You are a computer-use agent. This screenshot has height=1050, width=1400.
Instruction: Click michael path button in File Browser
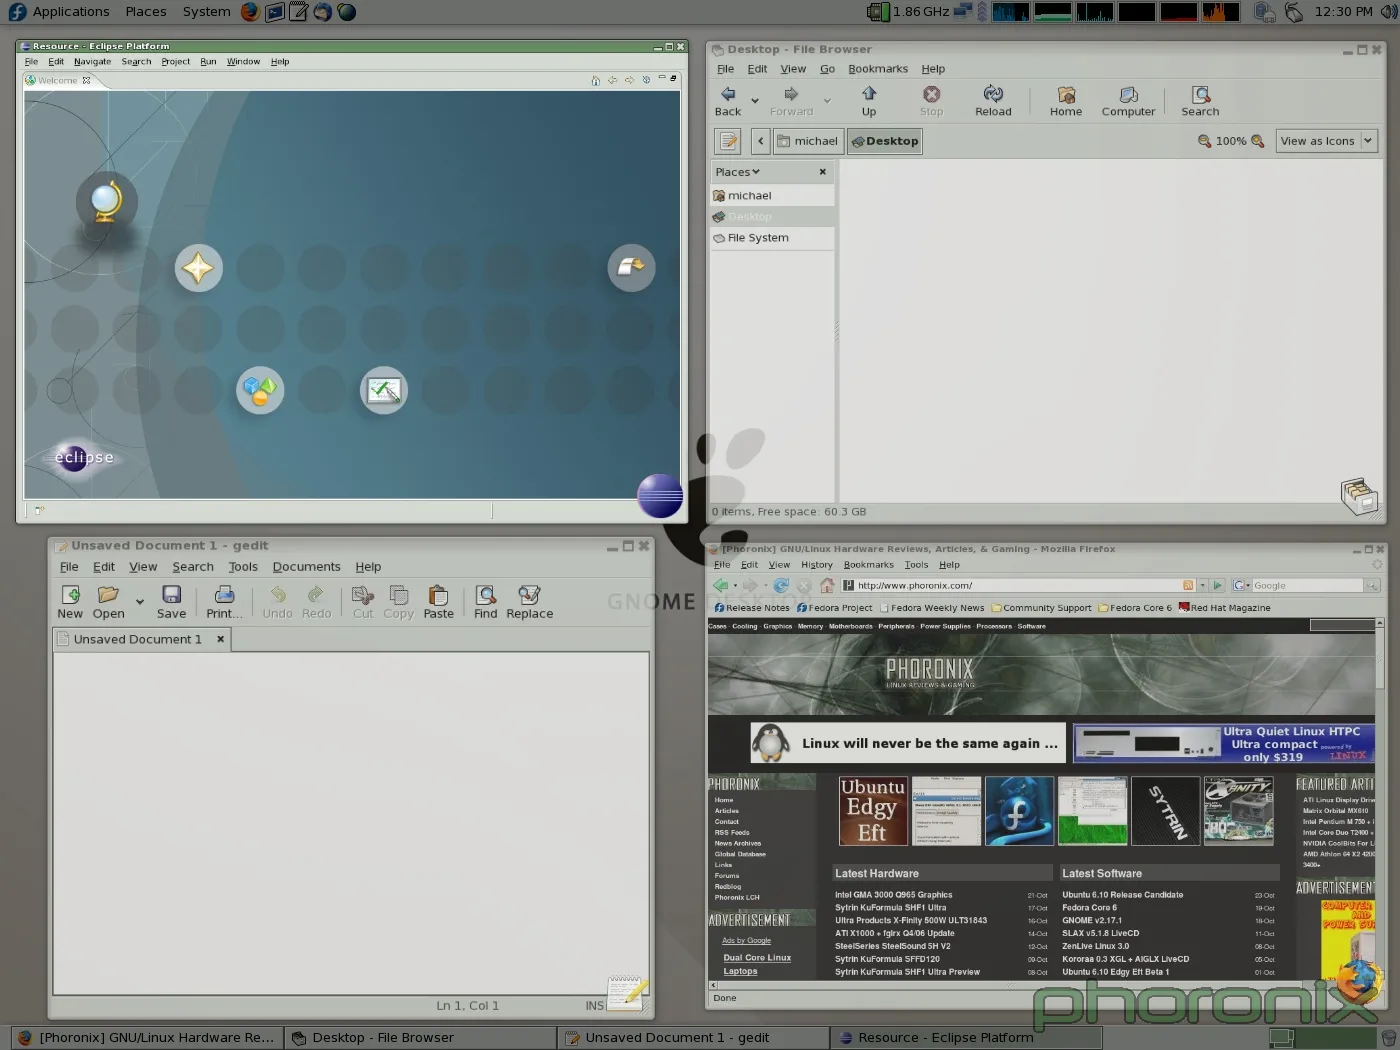point(807,141)
